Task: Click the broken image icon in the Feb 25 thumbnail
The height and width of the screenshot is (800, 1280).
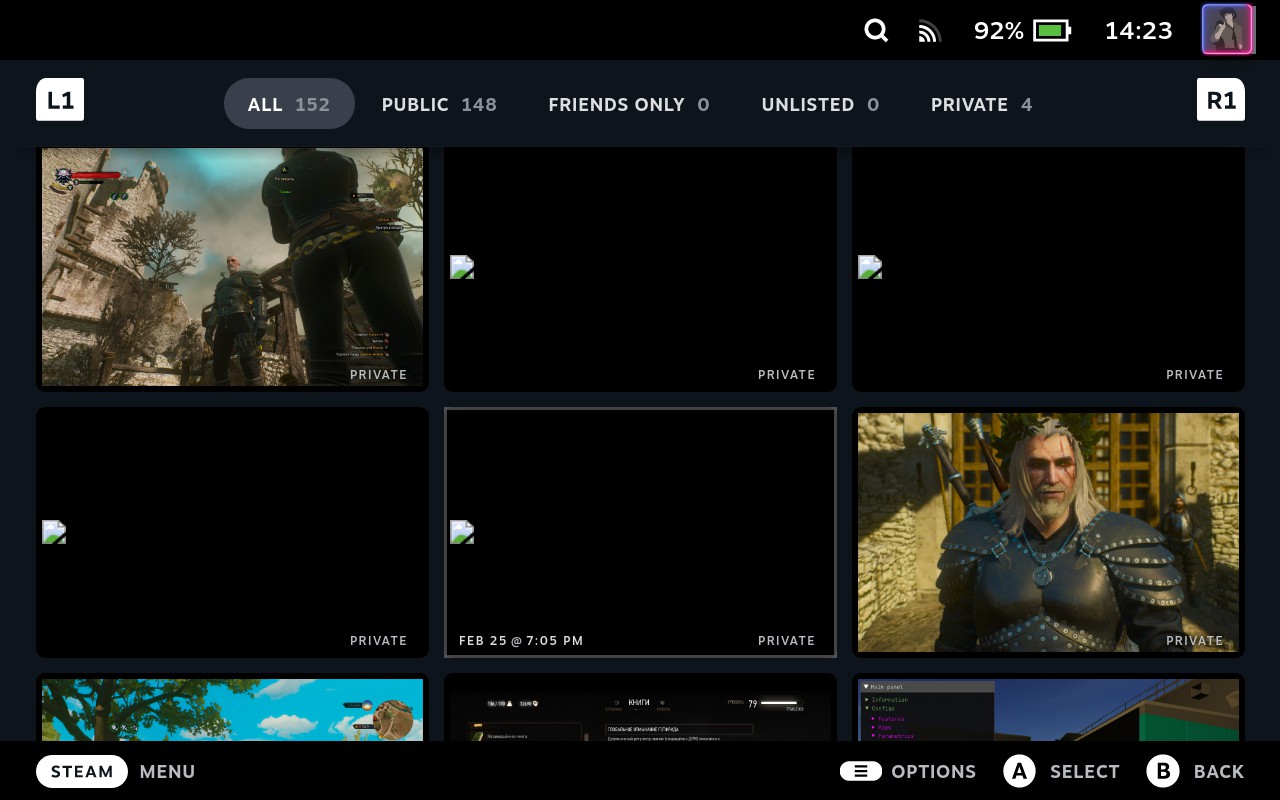Action: point(462,532)
